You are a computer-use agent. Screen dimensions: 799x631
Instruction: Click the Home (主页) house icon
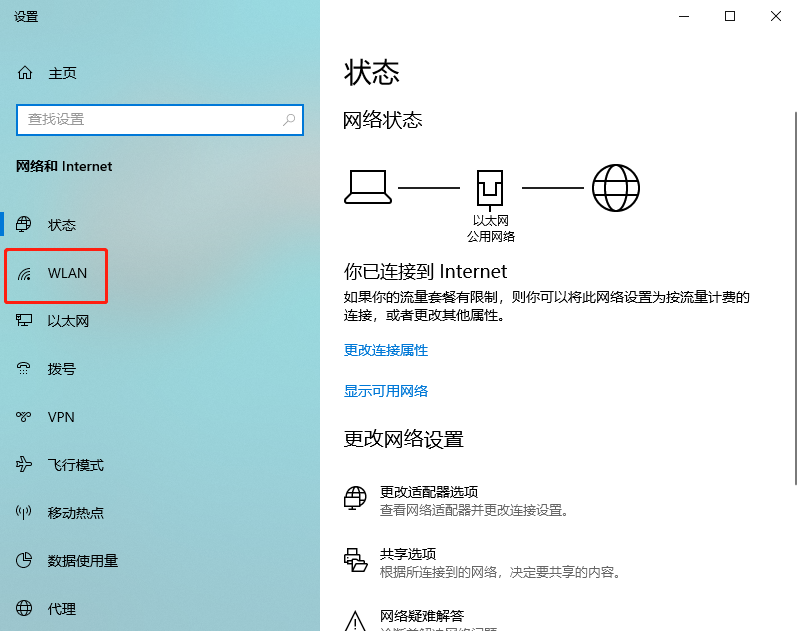pos(25,73)
